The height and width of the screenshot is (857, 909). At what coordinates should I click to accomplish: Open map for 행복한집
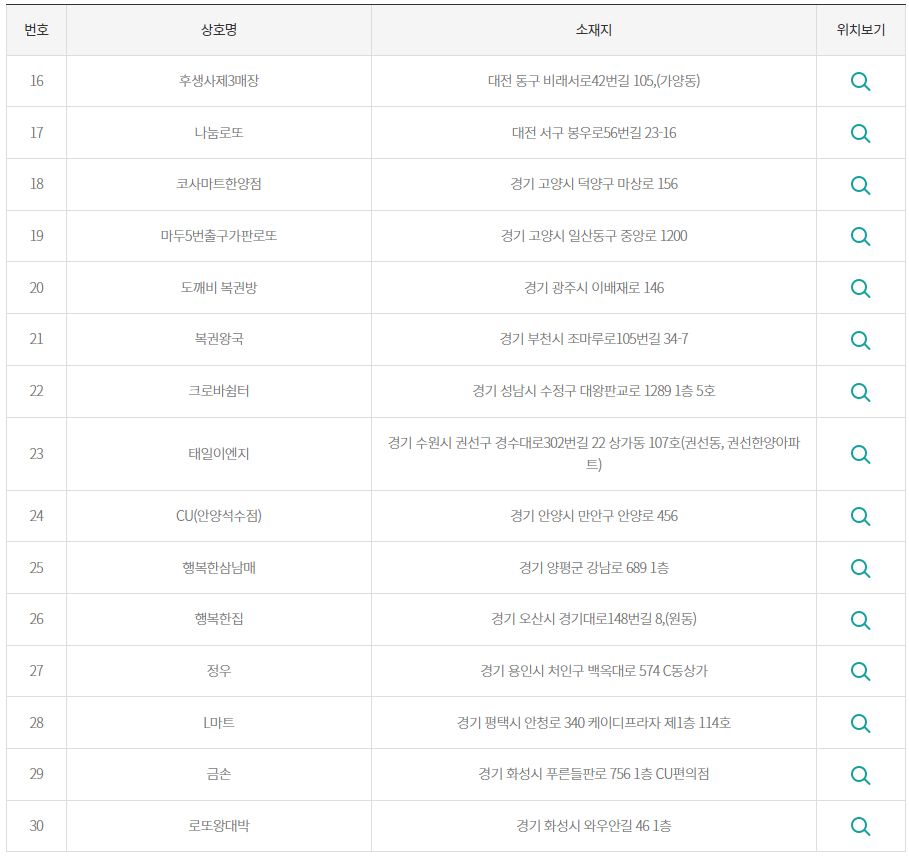coord(860,620)
